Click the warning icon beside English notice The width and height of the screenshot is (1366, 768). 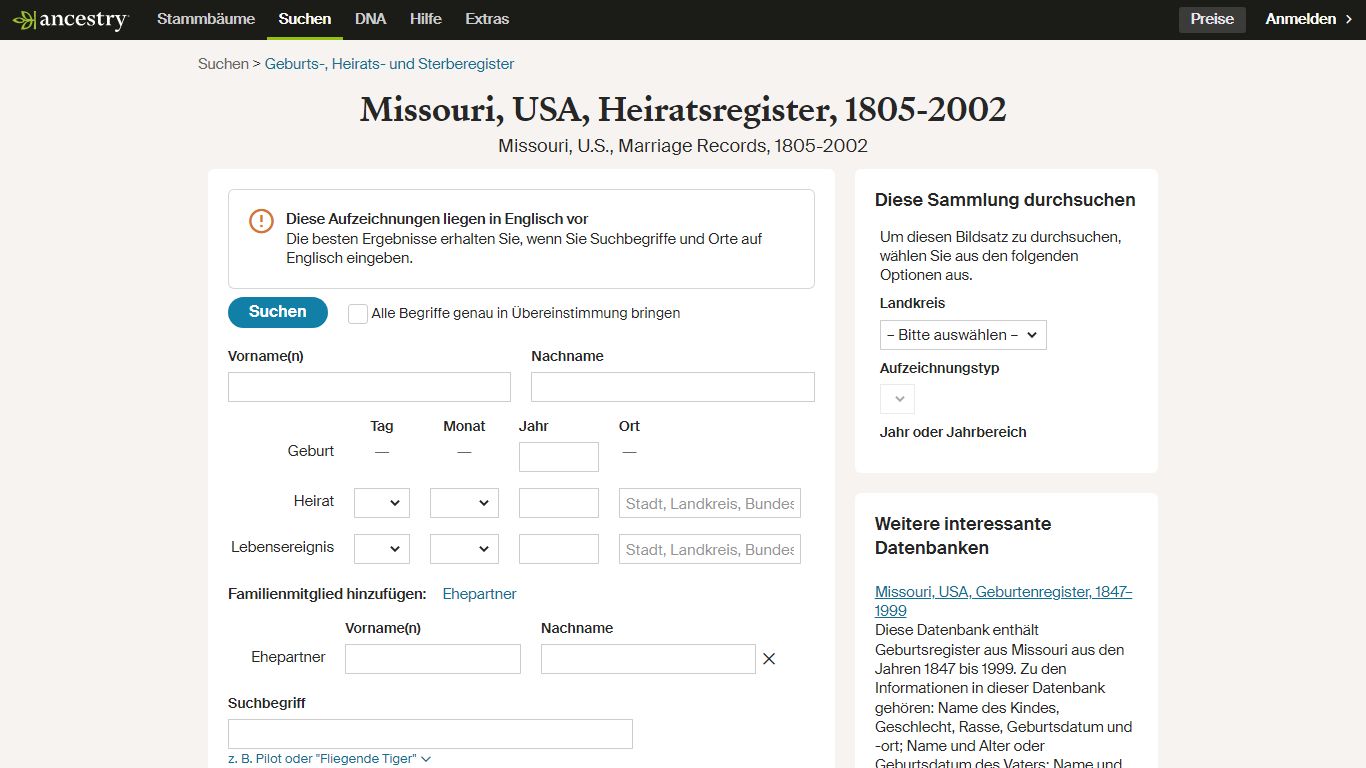point(261,221)
